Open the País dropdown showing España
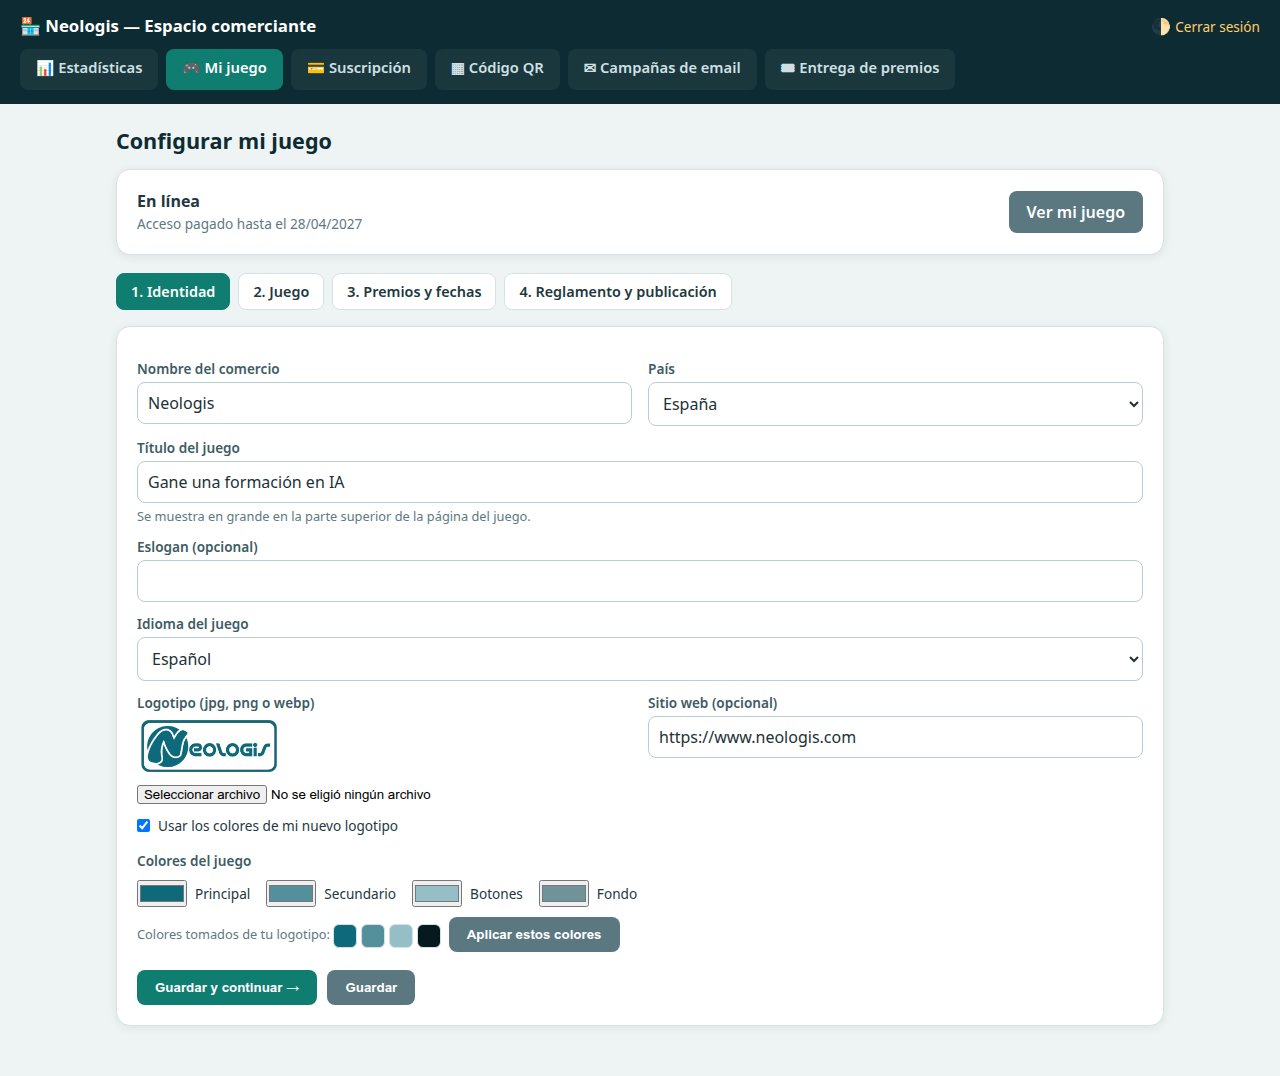Viewport: 1280px width, 1076px height. tap(895, 404)
